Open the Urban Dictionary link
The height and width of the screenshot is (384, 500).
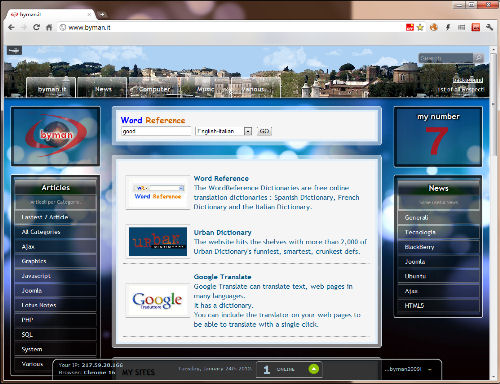tap(222, 232)
